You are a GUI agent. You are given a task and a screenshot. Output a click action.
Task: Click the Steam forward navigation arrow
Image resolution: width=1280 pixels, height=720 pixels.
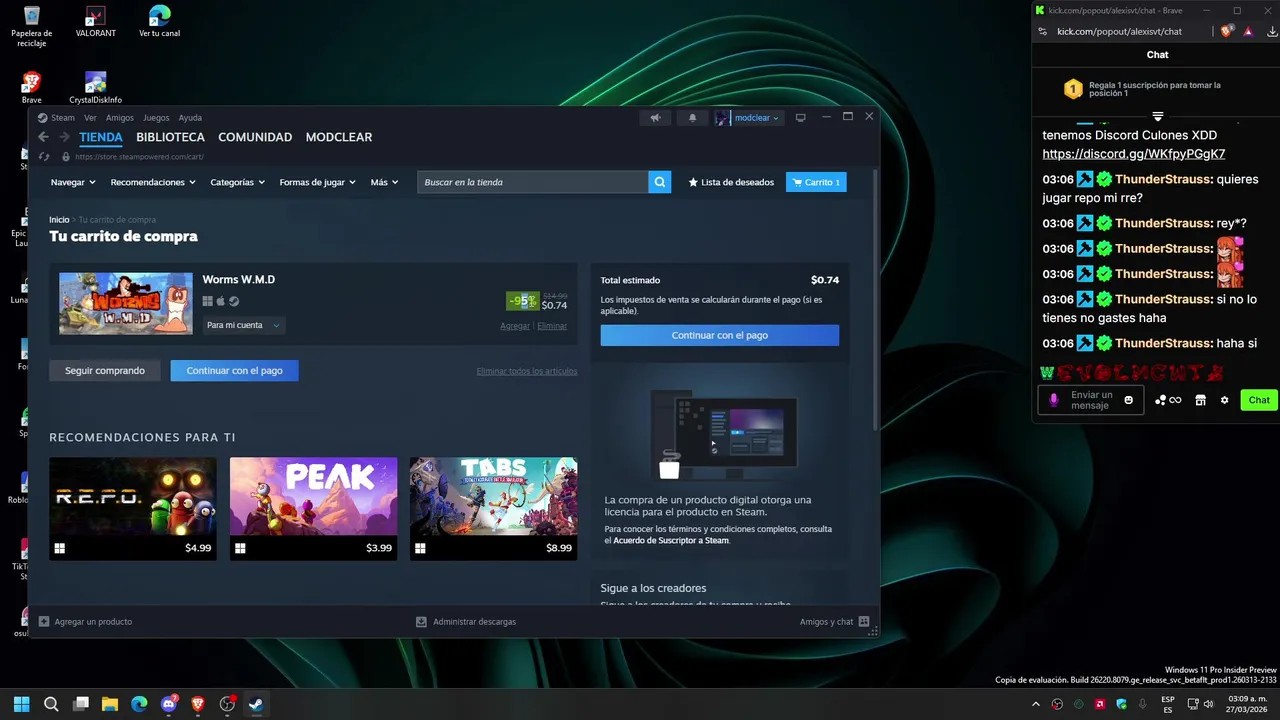(x=64, y=137)
